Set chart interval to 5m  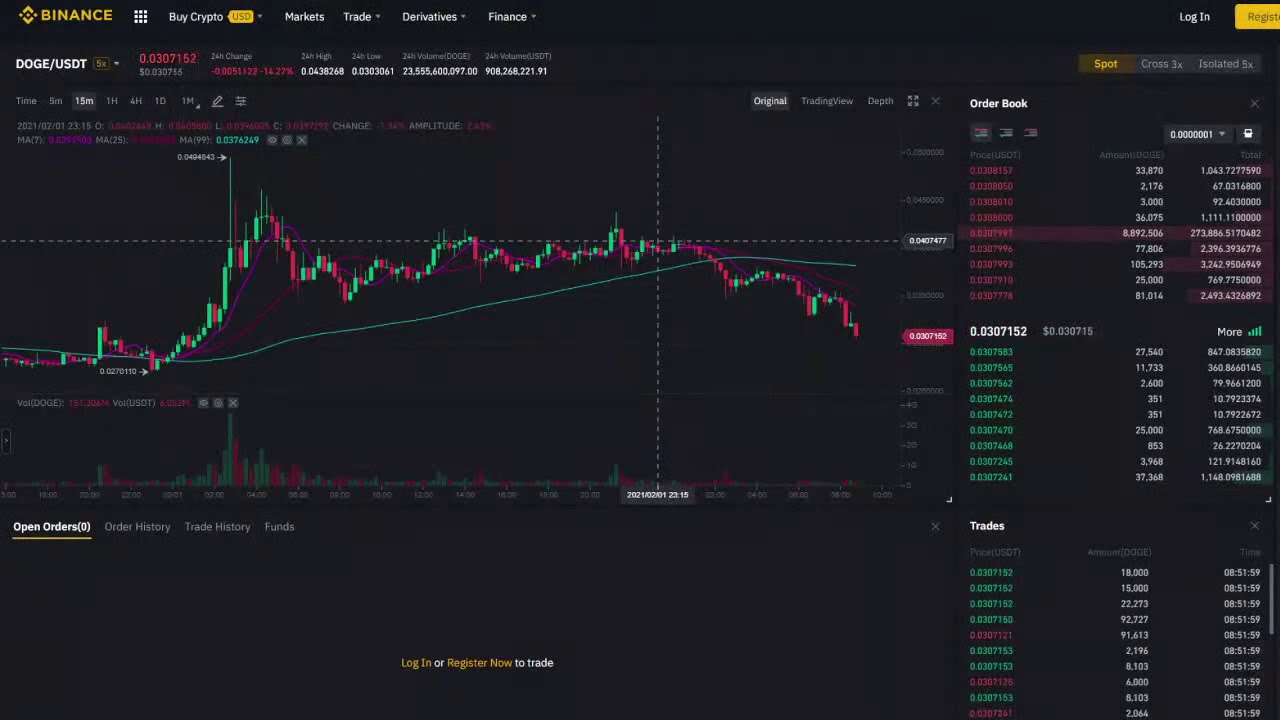pos(55,101)
